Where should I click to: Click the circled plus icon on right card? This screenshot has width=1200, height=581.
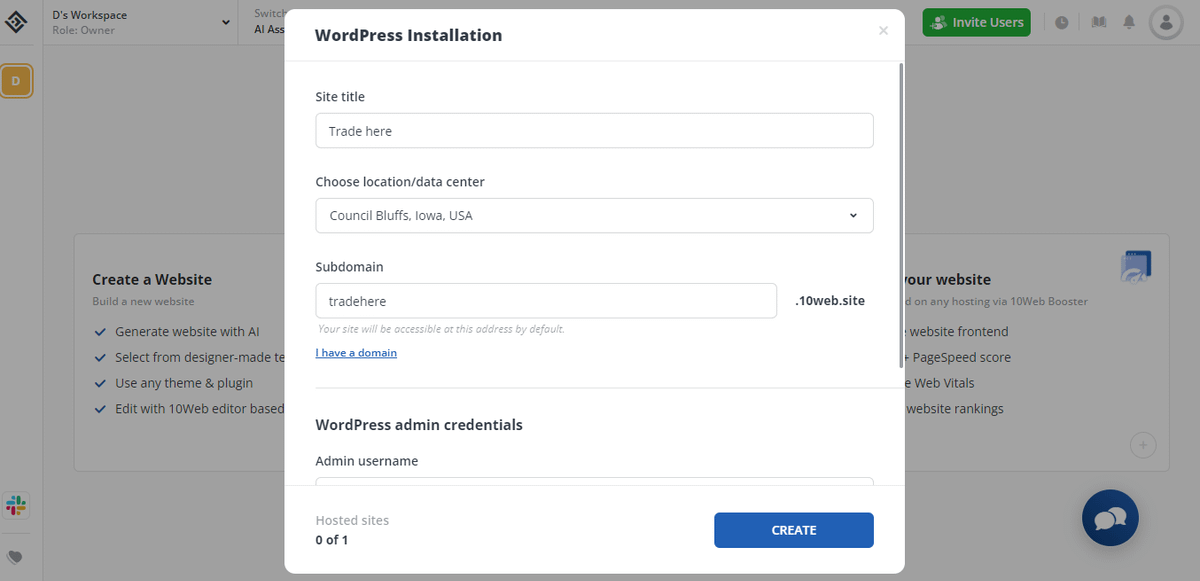click(x=1143, y=445)
